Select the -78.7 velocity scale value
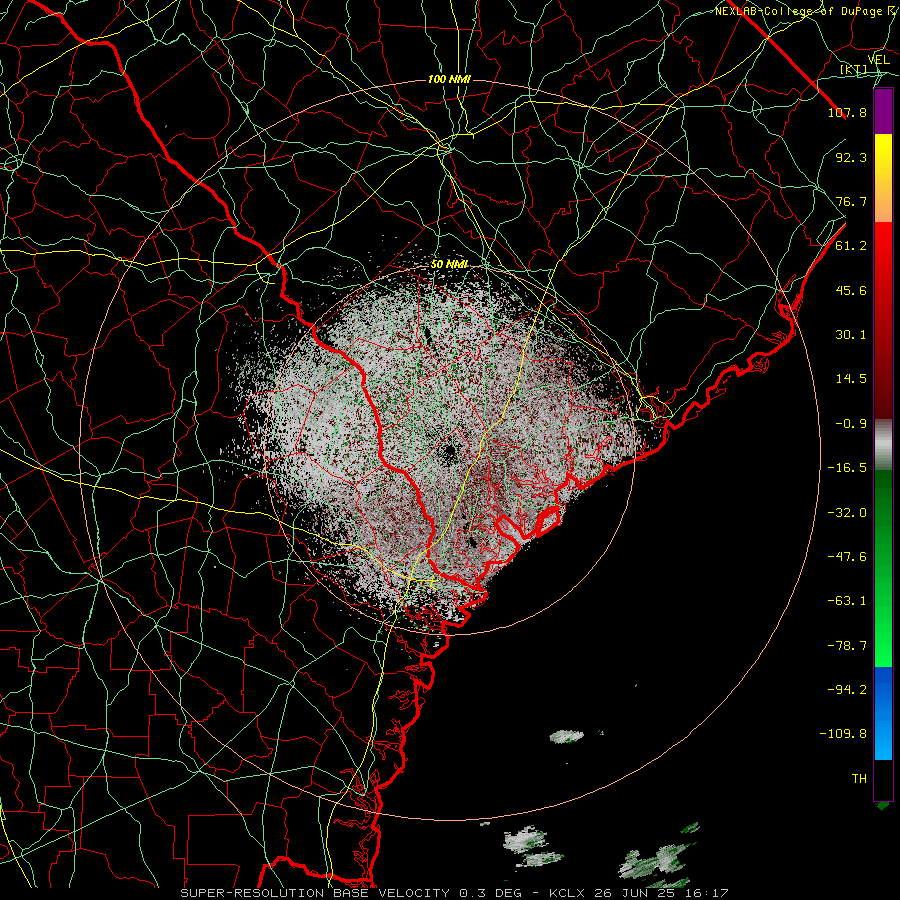900x900 pixels. [847, 646]
